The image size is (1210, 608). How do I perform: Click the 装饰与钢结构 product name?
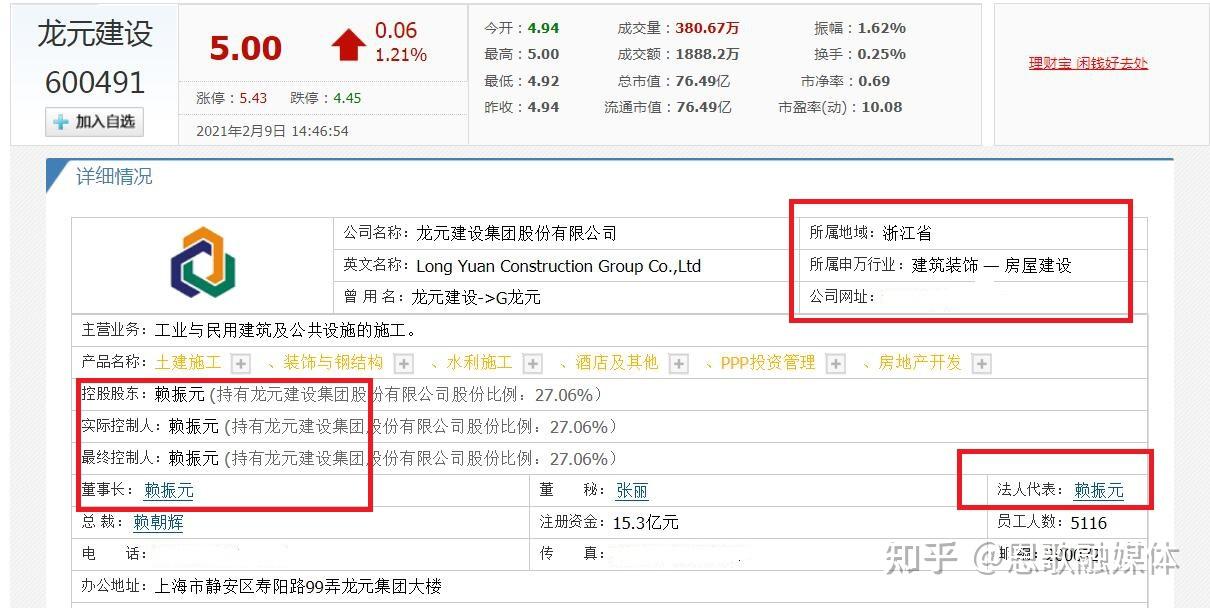pos(333,362)
